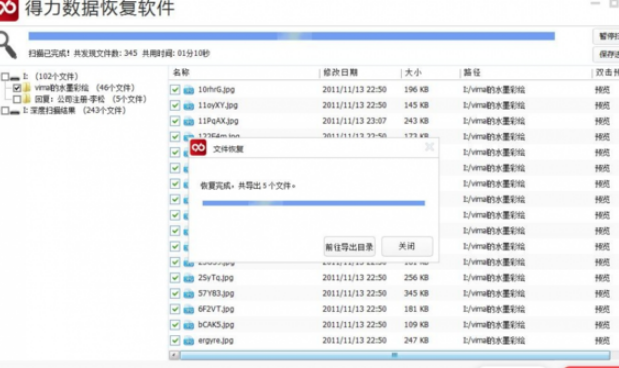The image size is (619, 368).
Task: Uncheck the checkbox for 10rhrG.jpg
Action: 175,90
